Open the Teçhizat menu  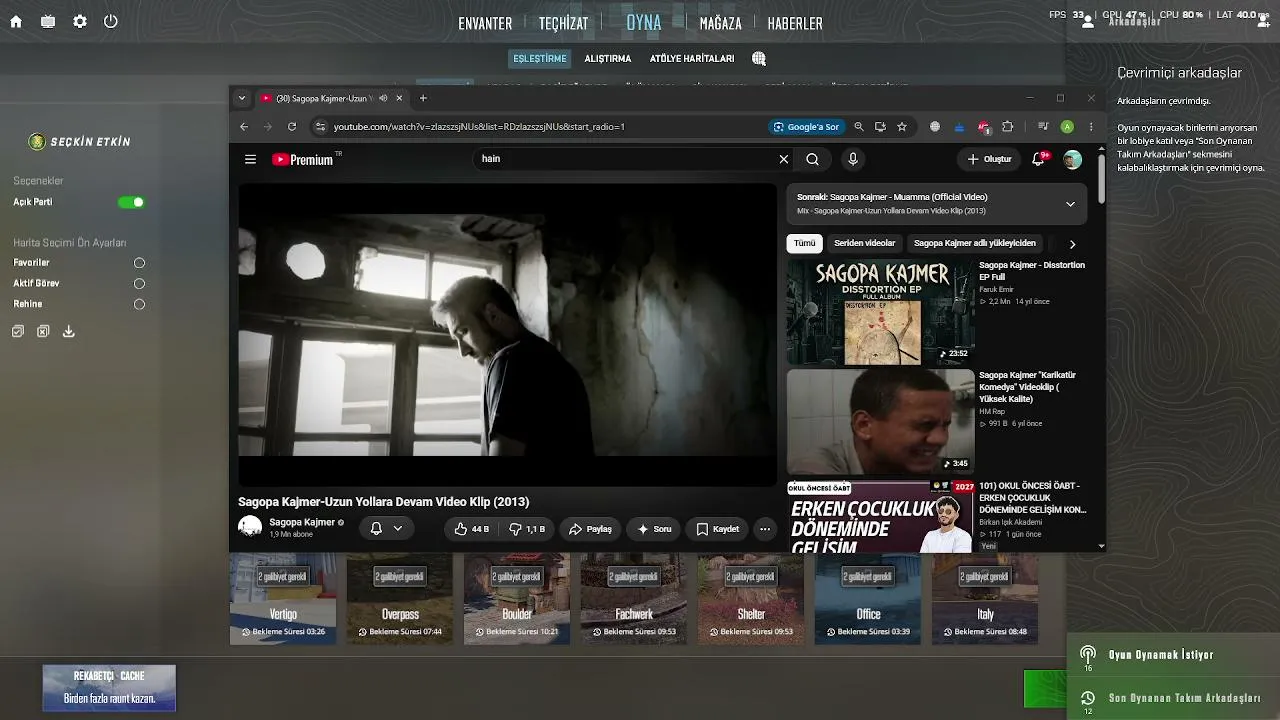pyautogui.click(x=564, y=24)
